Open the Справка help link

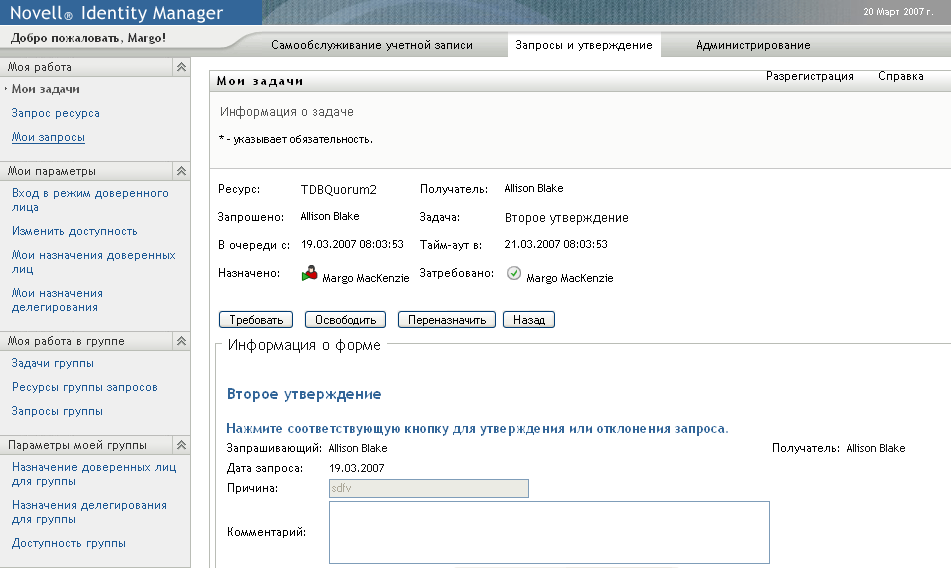tap(901, 76)
